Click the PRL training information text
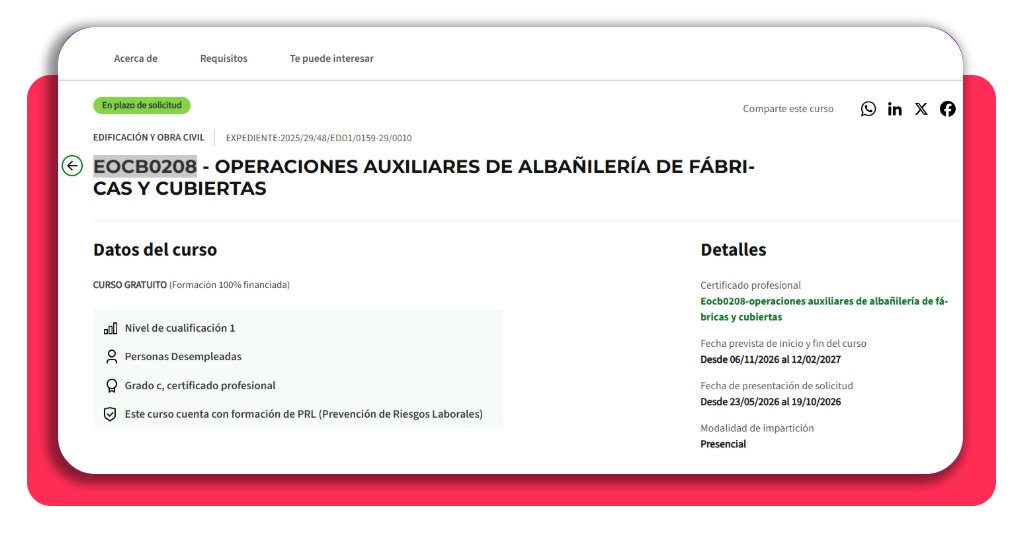 click(304, 415)
